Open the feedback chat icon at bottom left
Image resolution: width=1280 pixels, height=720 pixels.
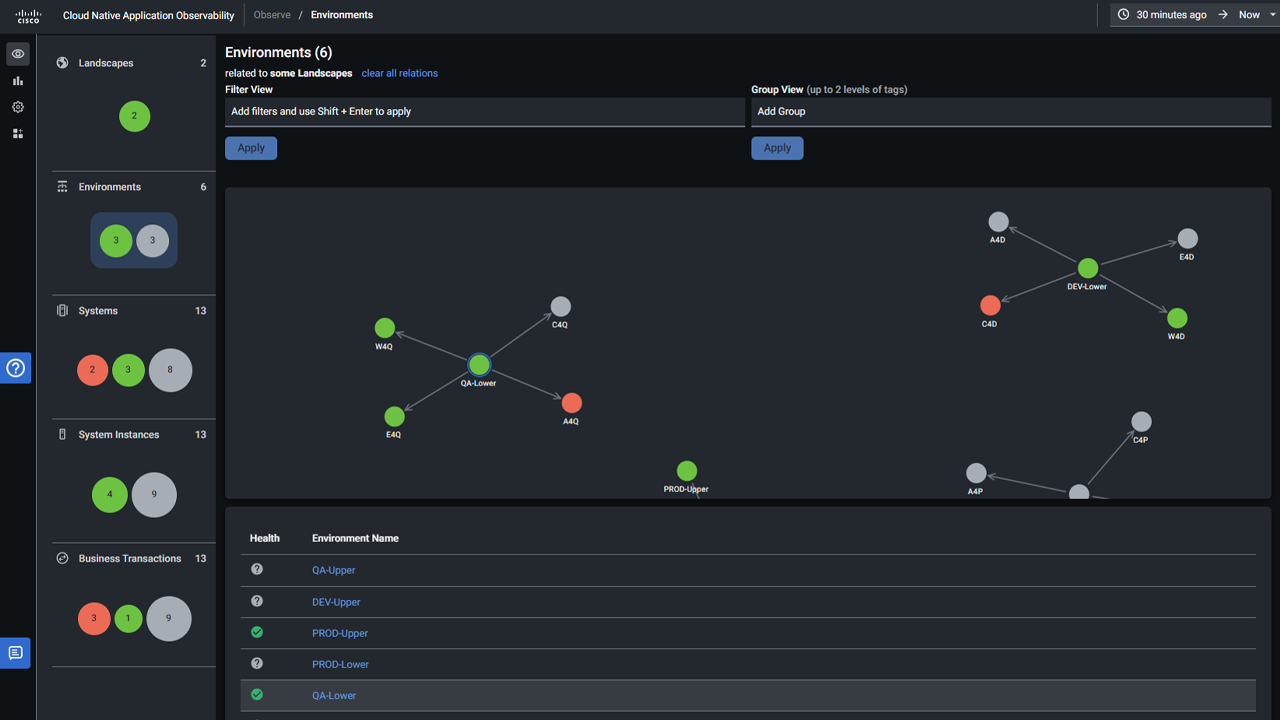(x=16, y=653)
